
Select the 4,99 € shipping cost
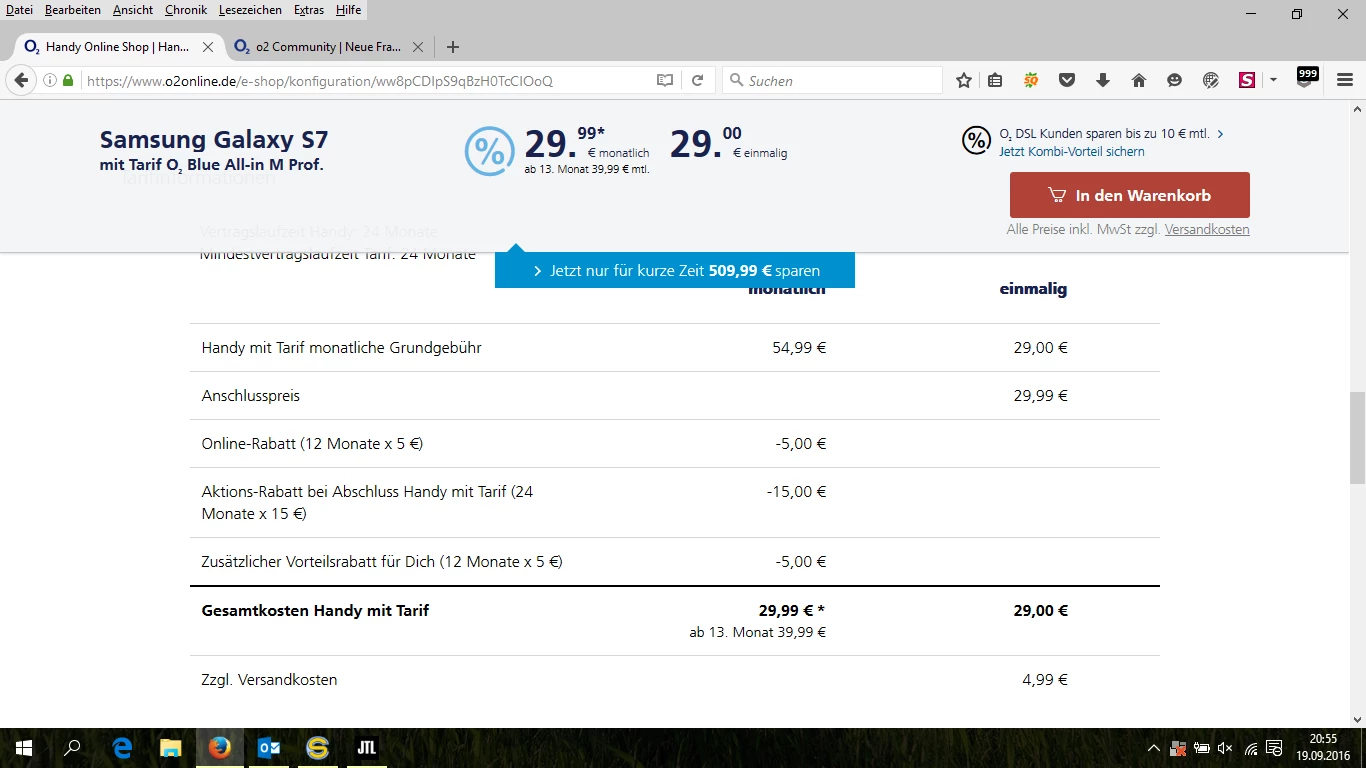pos(1045,680)
